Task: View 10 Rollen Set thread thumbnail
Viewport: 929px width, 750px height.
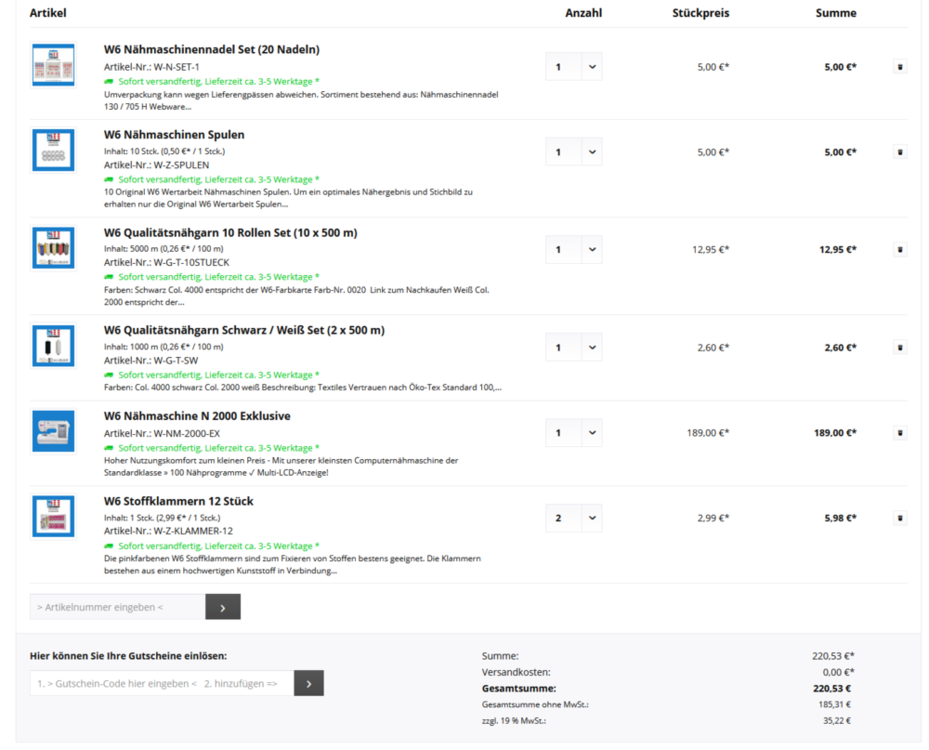Action: pyautogui.click(x=53, y=248)
